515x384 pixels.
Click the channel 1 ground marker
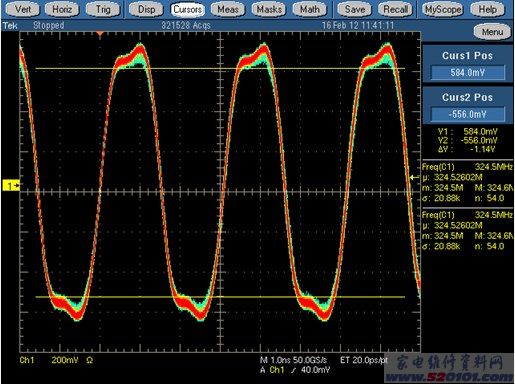click(x=11, y=185)
